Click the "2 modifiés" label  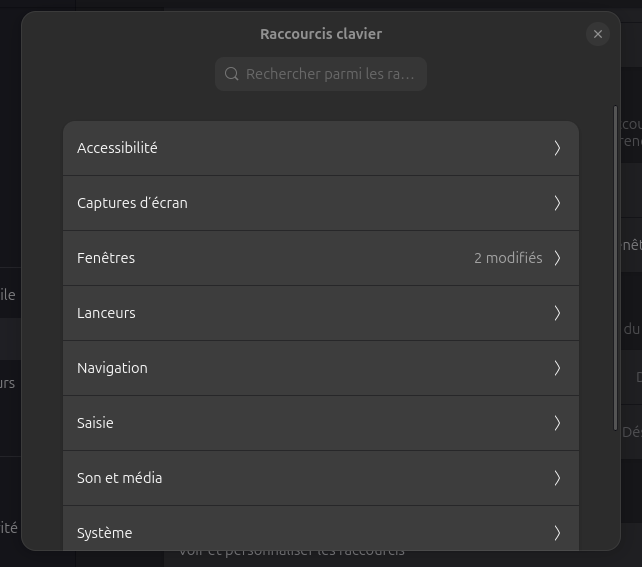click(508, 258)
